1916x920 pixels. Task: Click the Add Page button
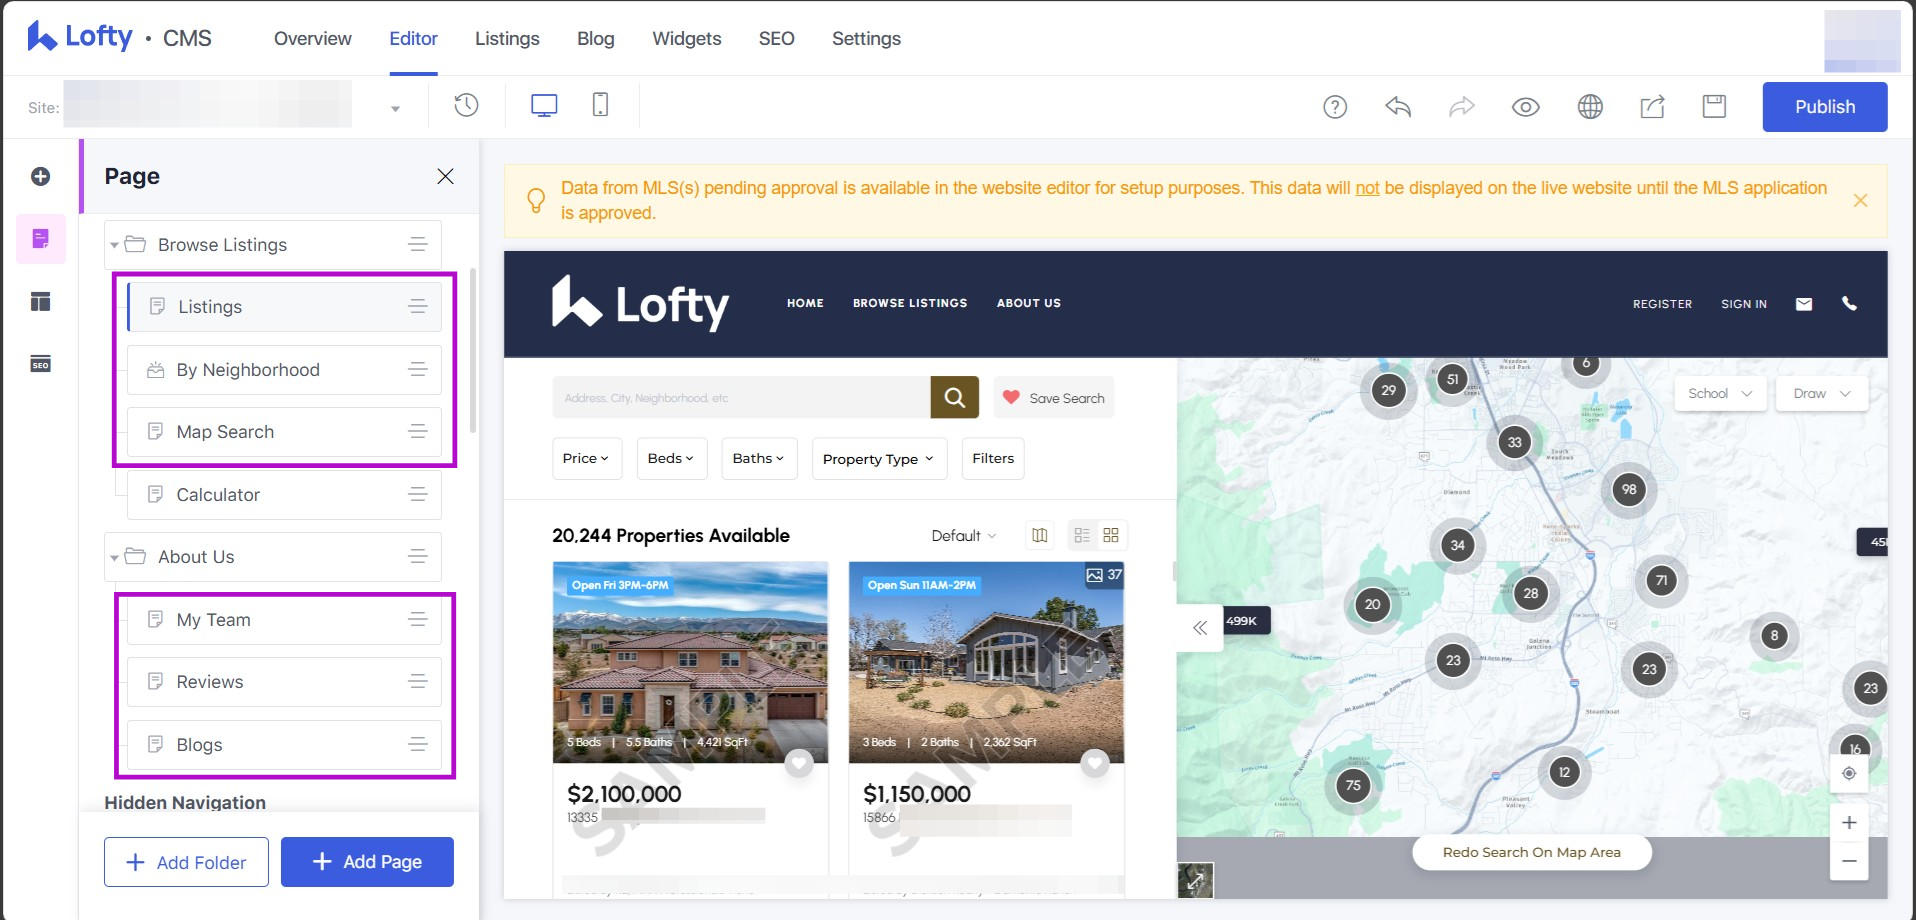pos(367,862)
